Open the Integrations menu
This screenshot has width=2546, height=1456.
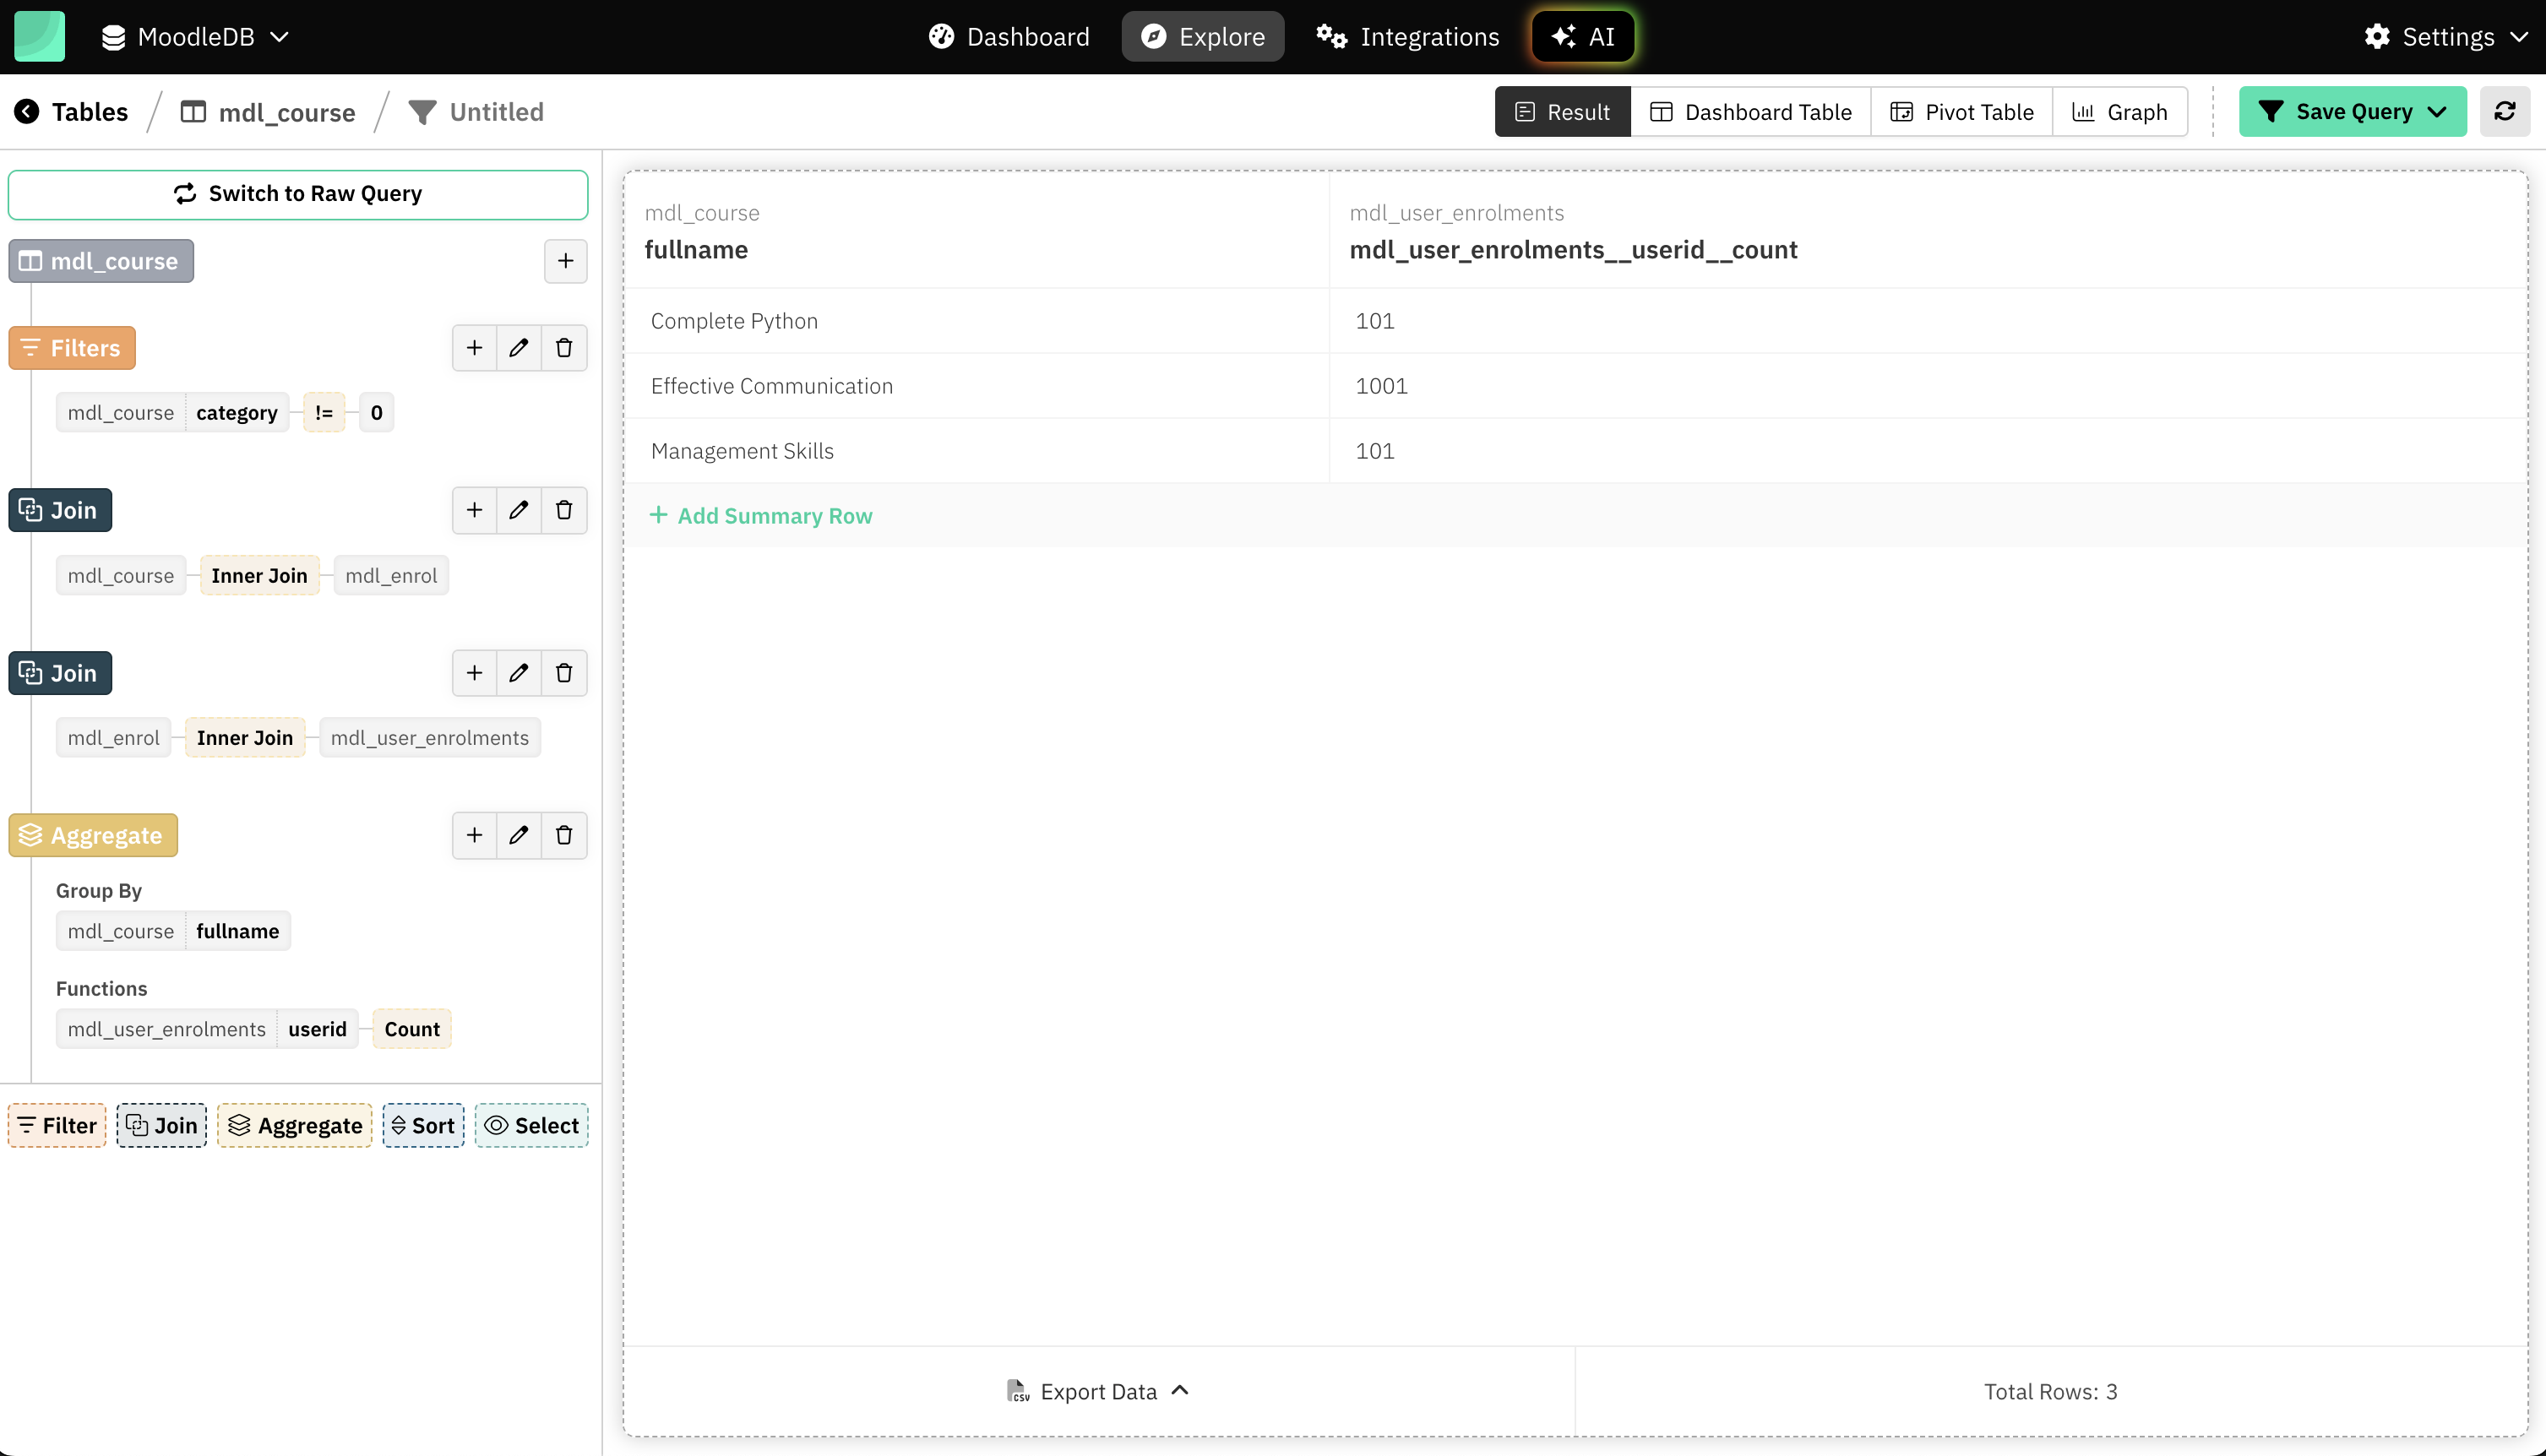click(1407, 36)
